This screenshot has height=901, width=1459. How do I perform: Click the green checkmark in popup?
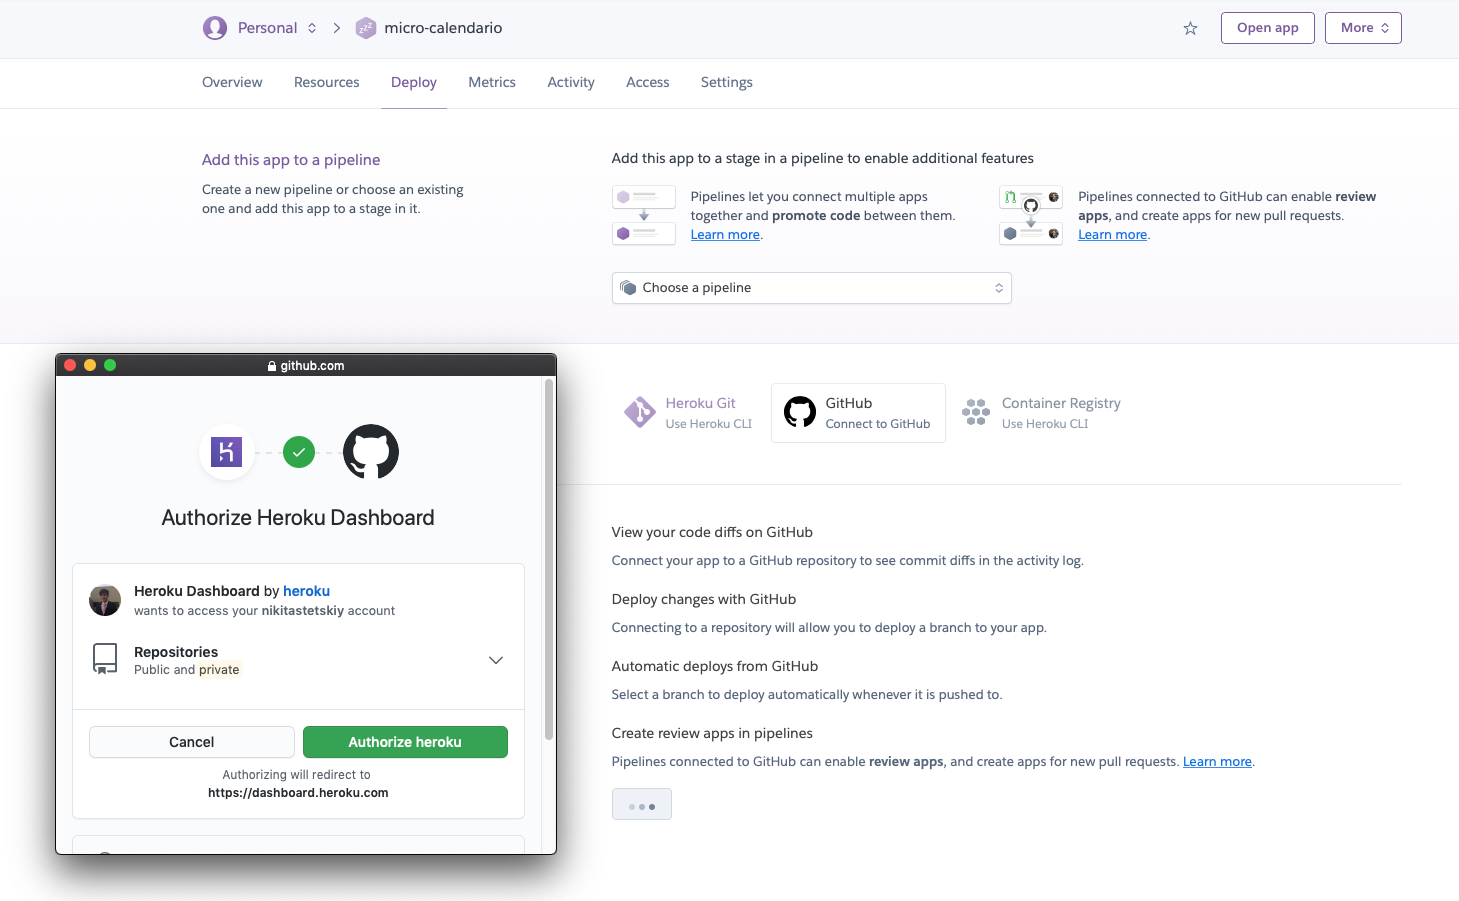tap(299, 452)
